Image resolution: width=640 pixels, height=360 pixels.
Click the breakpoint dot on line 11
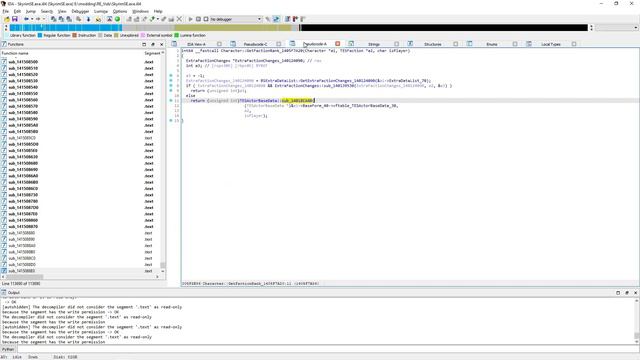click(171, 100)
